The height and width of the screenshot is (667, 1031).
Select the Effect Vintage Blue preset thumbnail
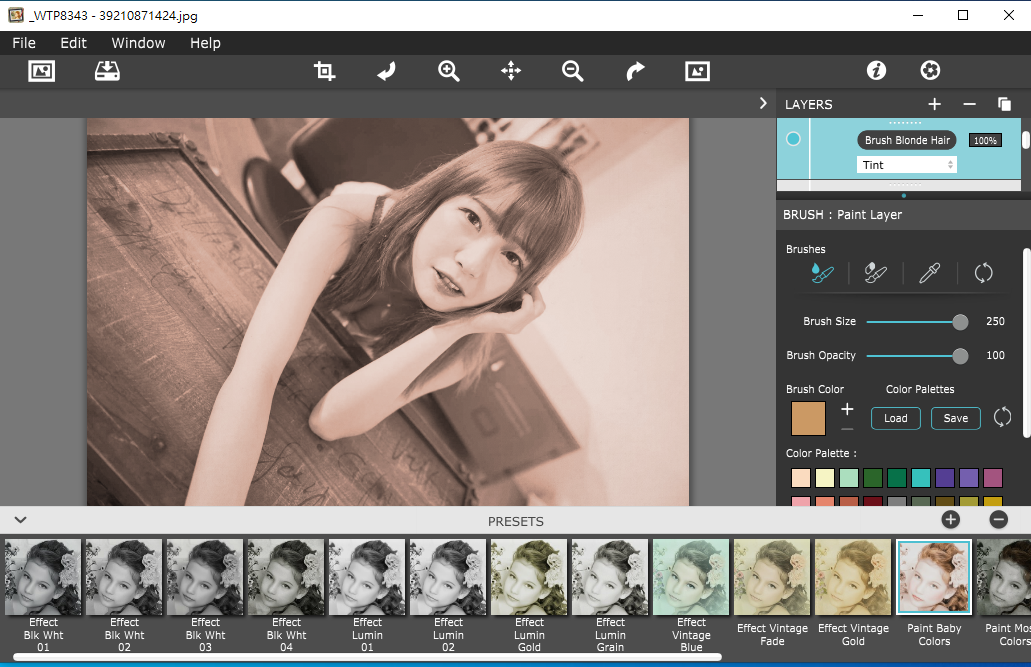[x=691, y=577]
